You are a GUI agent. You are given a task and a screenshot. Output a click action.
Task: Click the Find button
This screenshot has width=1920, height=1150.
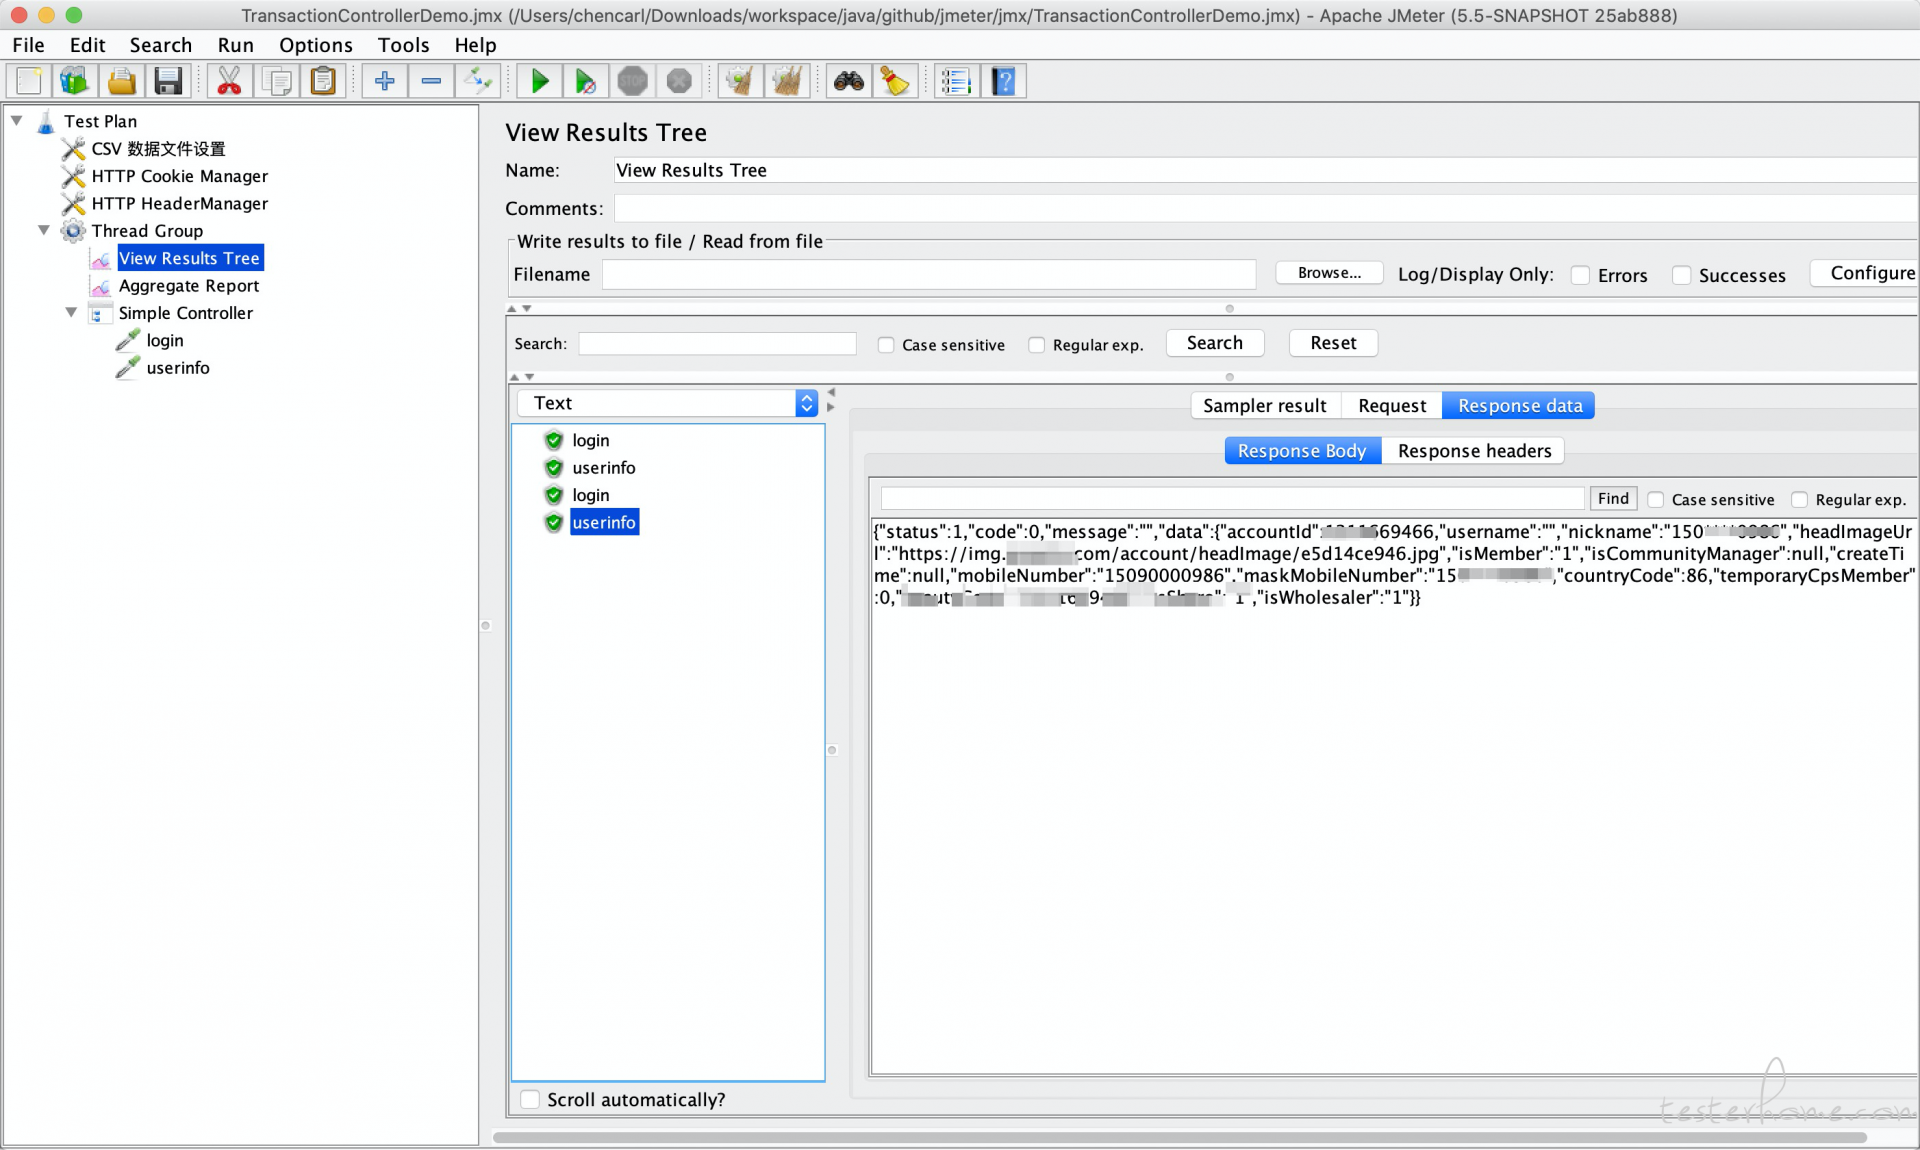click(x=1612, y=498)
